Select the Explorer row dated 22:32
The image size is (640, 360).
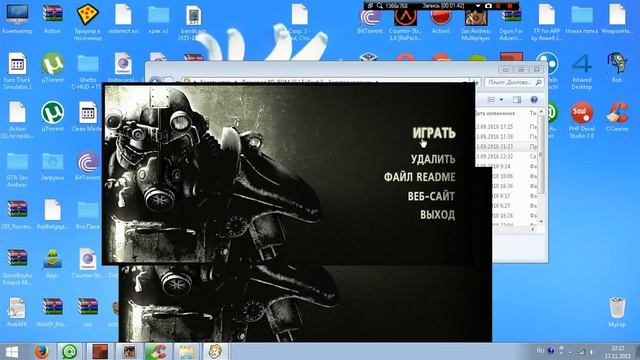coord(506,157)
